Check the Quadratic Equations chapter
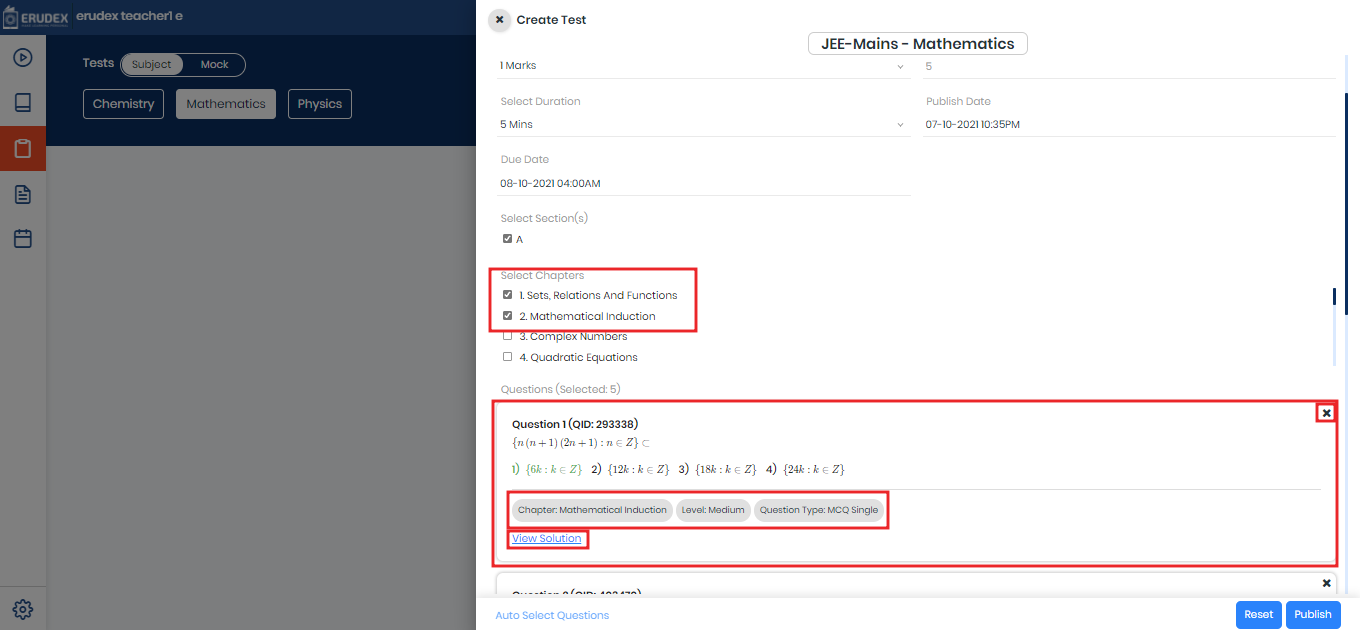The height and width of the screenshot is (630, 1360). coord(507,357)
